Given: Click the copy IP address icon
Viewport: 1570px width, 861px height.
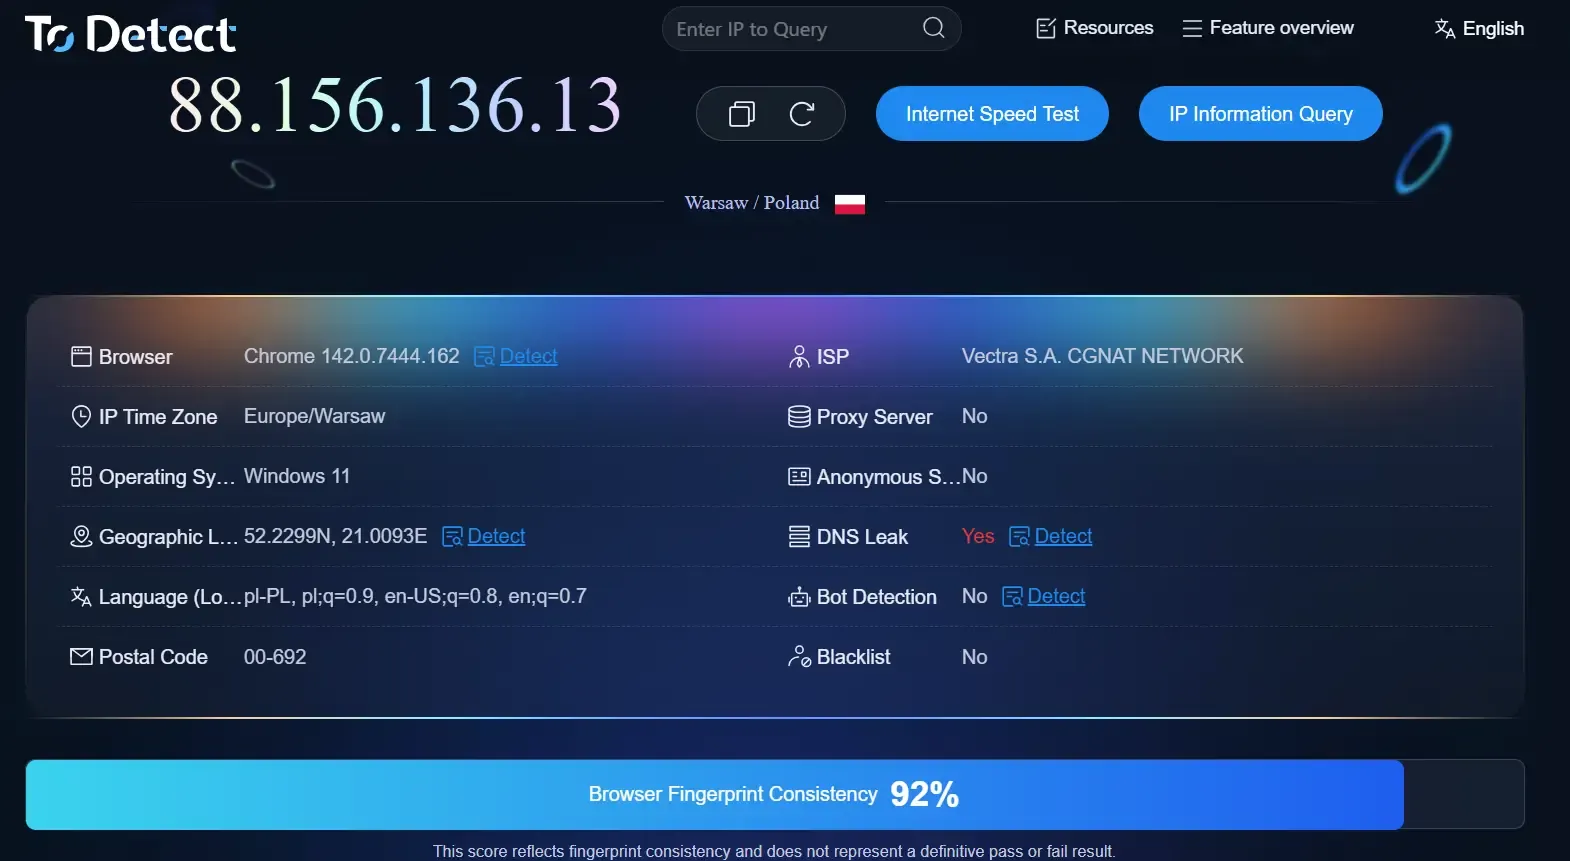Looking at the screenshot, I should coord(741,114).
